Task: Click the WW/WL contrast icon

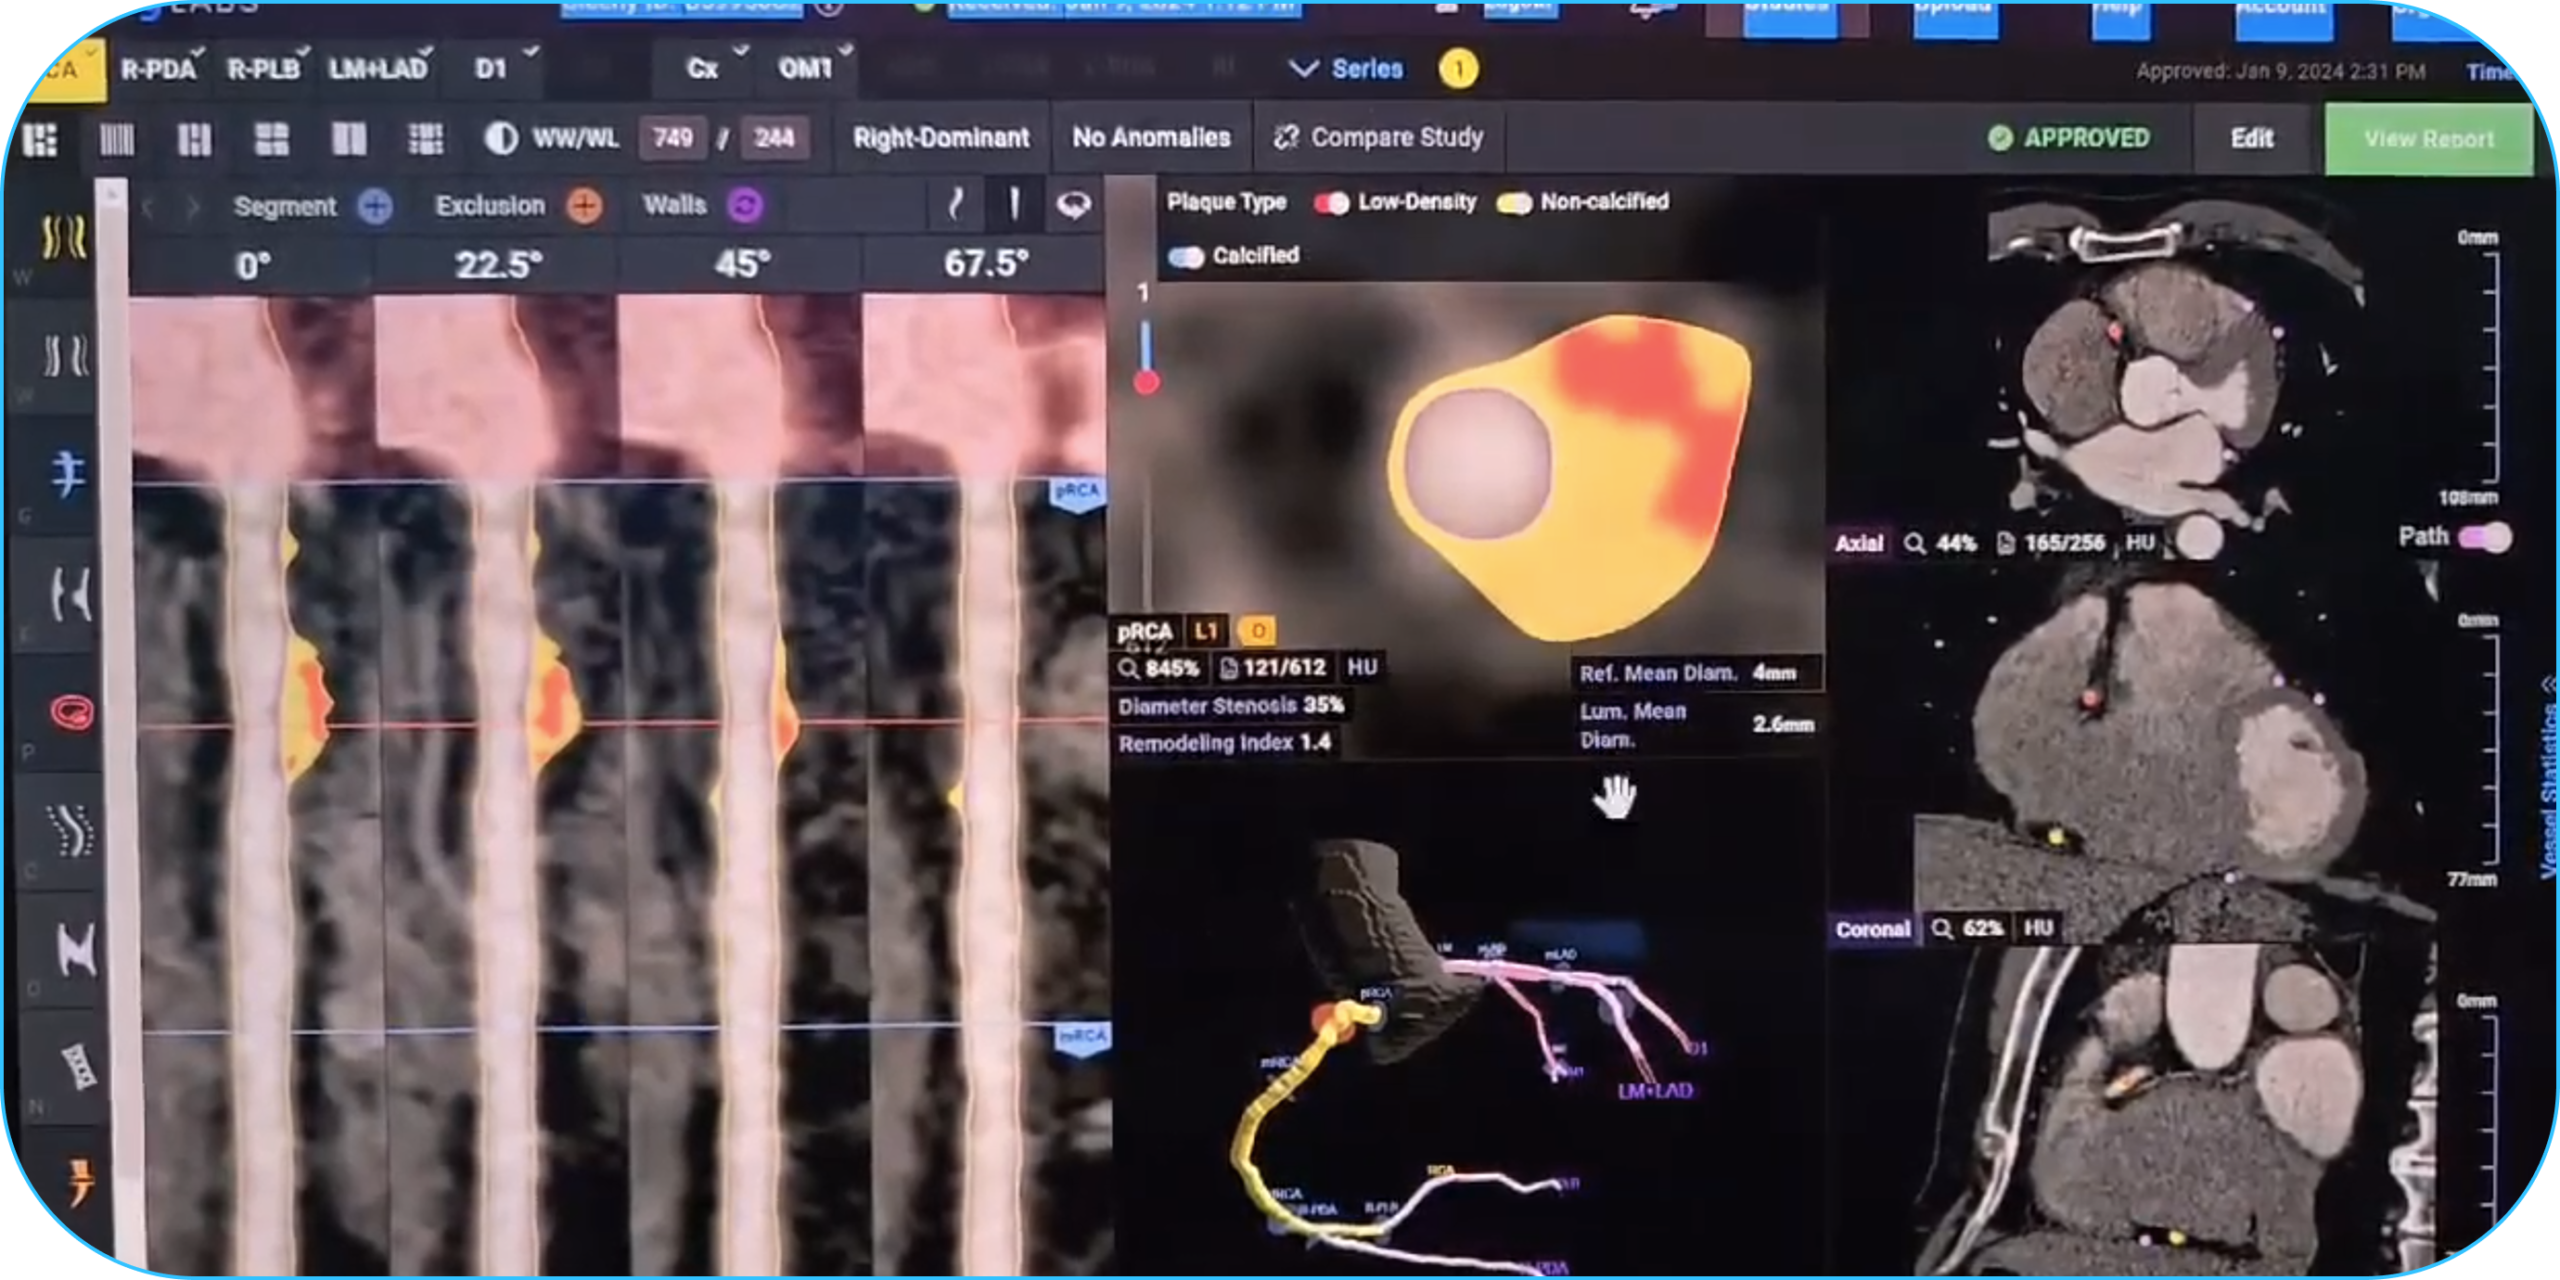Action: (500, 138)
